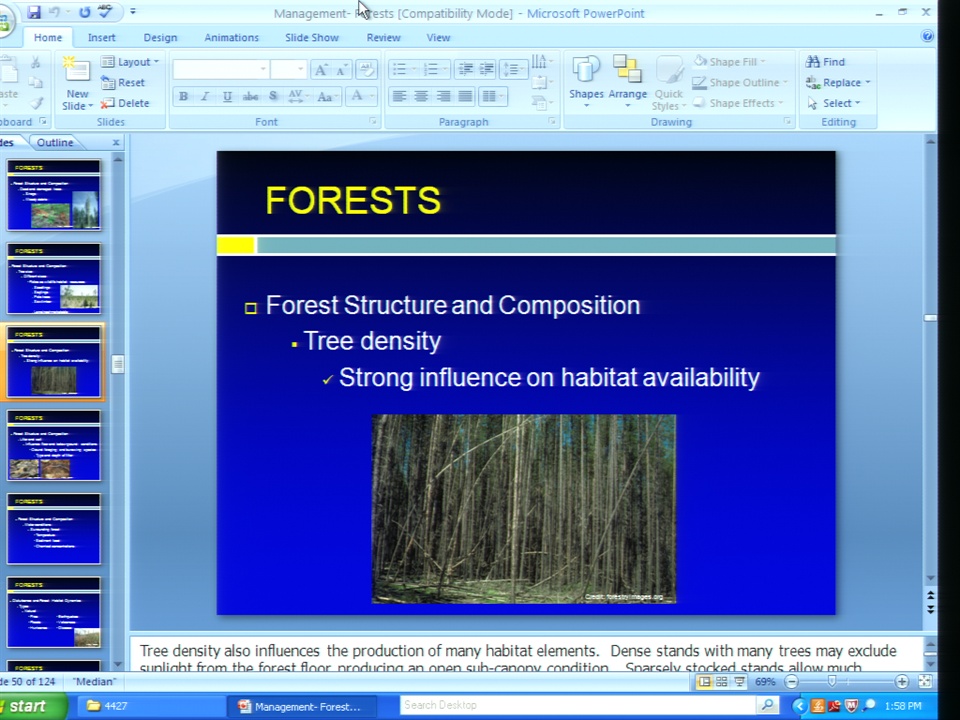Switch to Slide Sorter view in the status bar
Image resolution: width=960 pixels, height=720 pixels.
pyautogui.click(x=722, y=681)
